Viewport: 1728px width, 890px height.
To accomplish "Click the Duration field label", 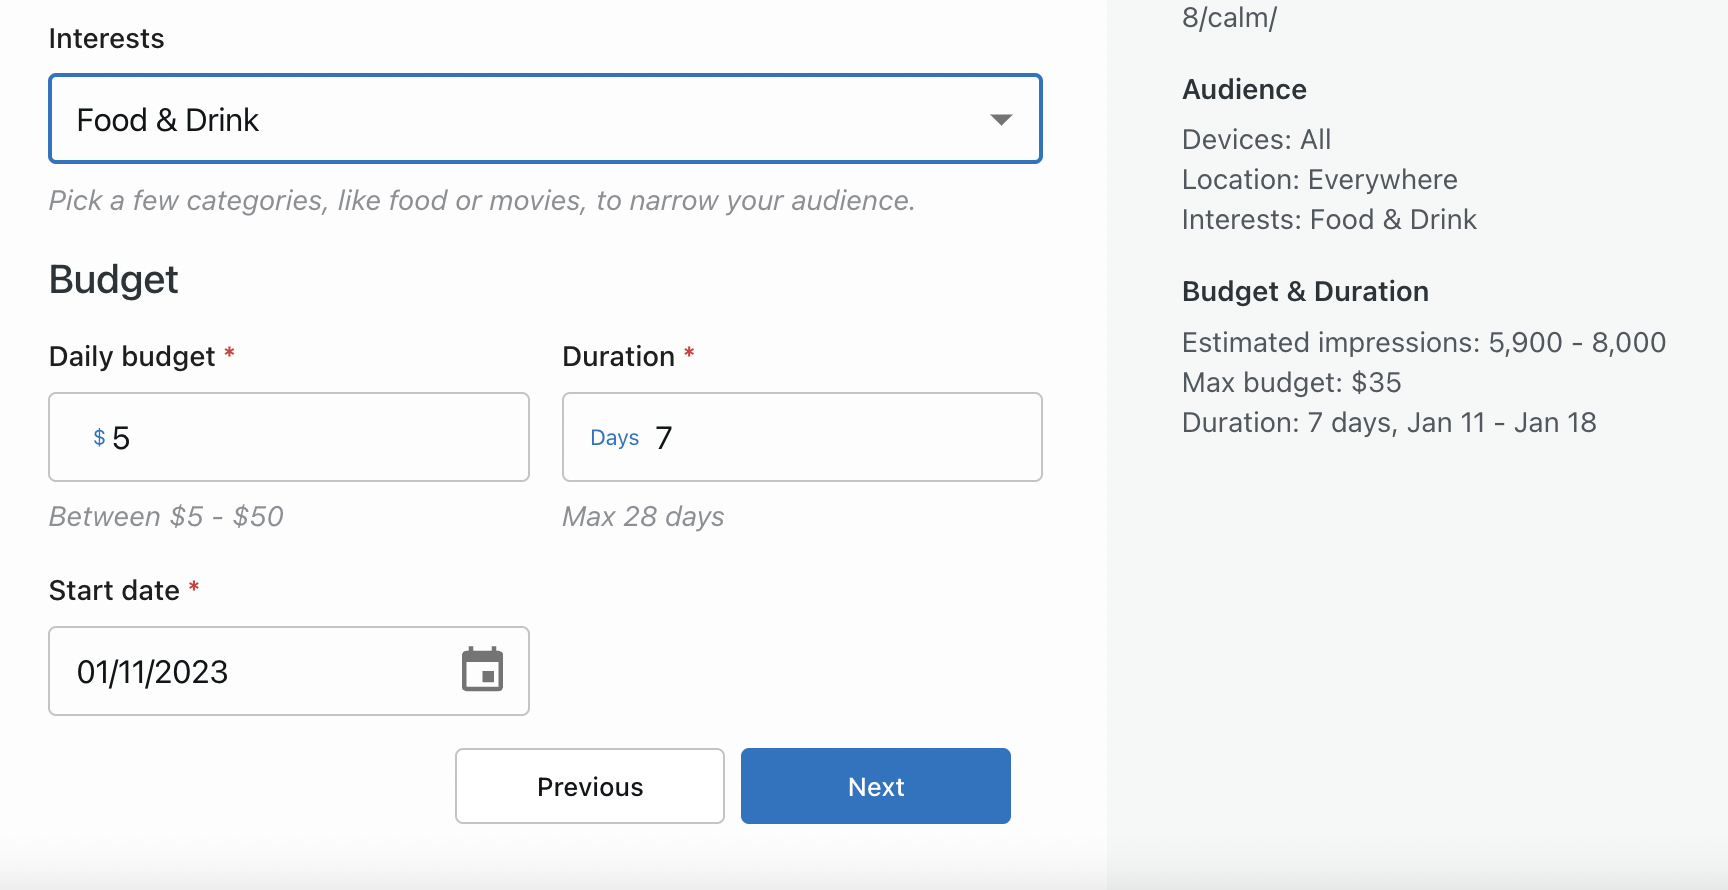I will click(x=618, y=357).
